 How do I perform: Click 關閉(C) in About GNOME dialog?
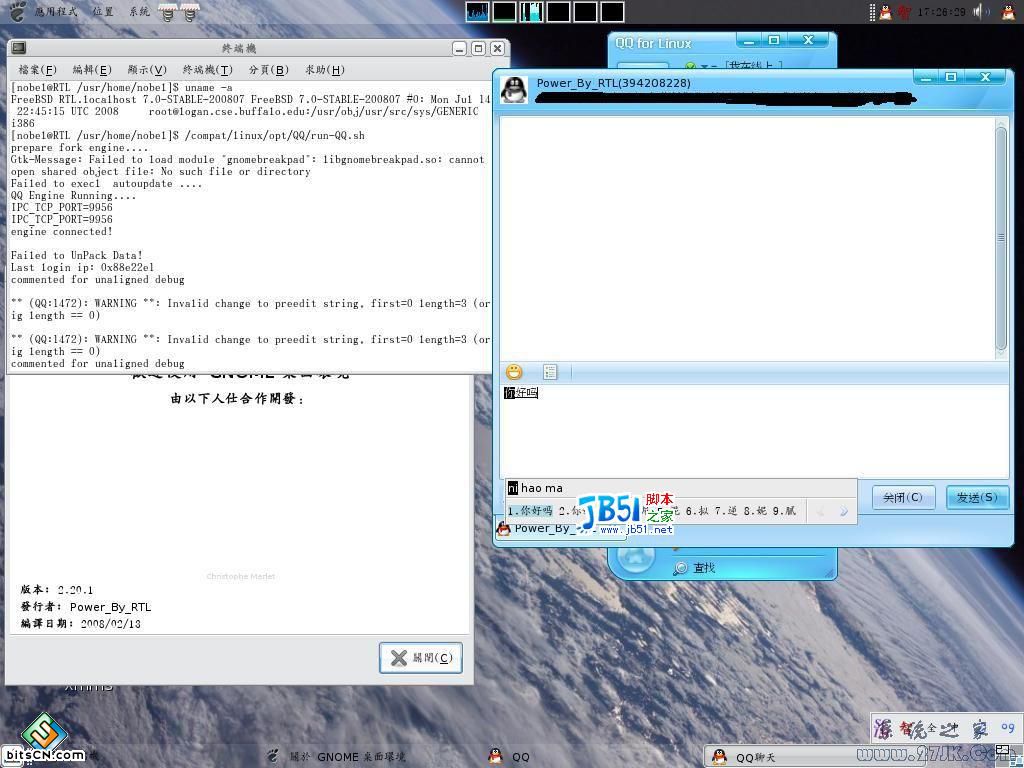(421, 658)
